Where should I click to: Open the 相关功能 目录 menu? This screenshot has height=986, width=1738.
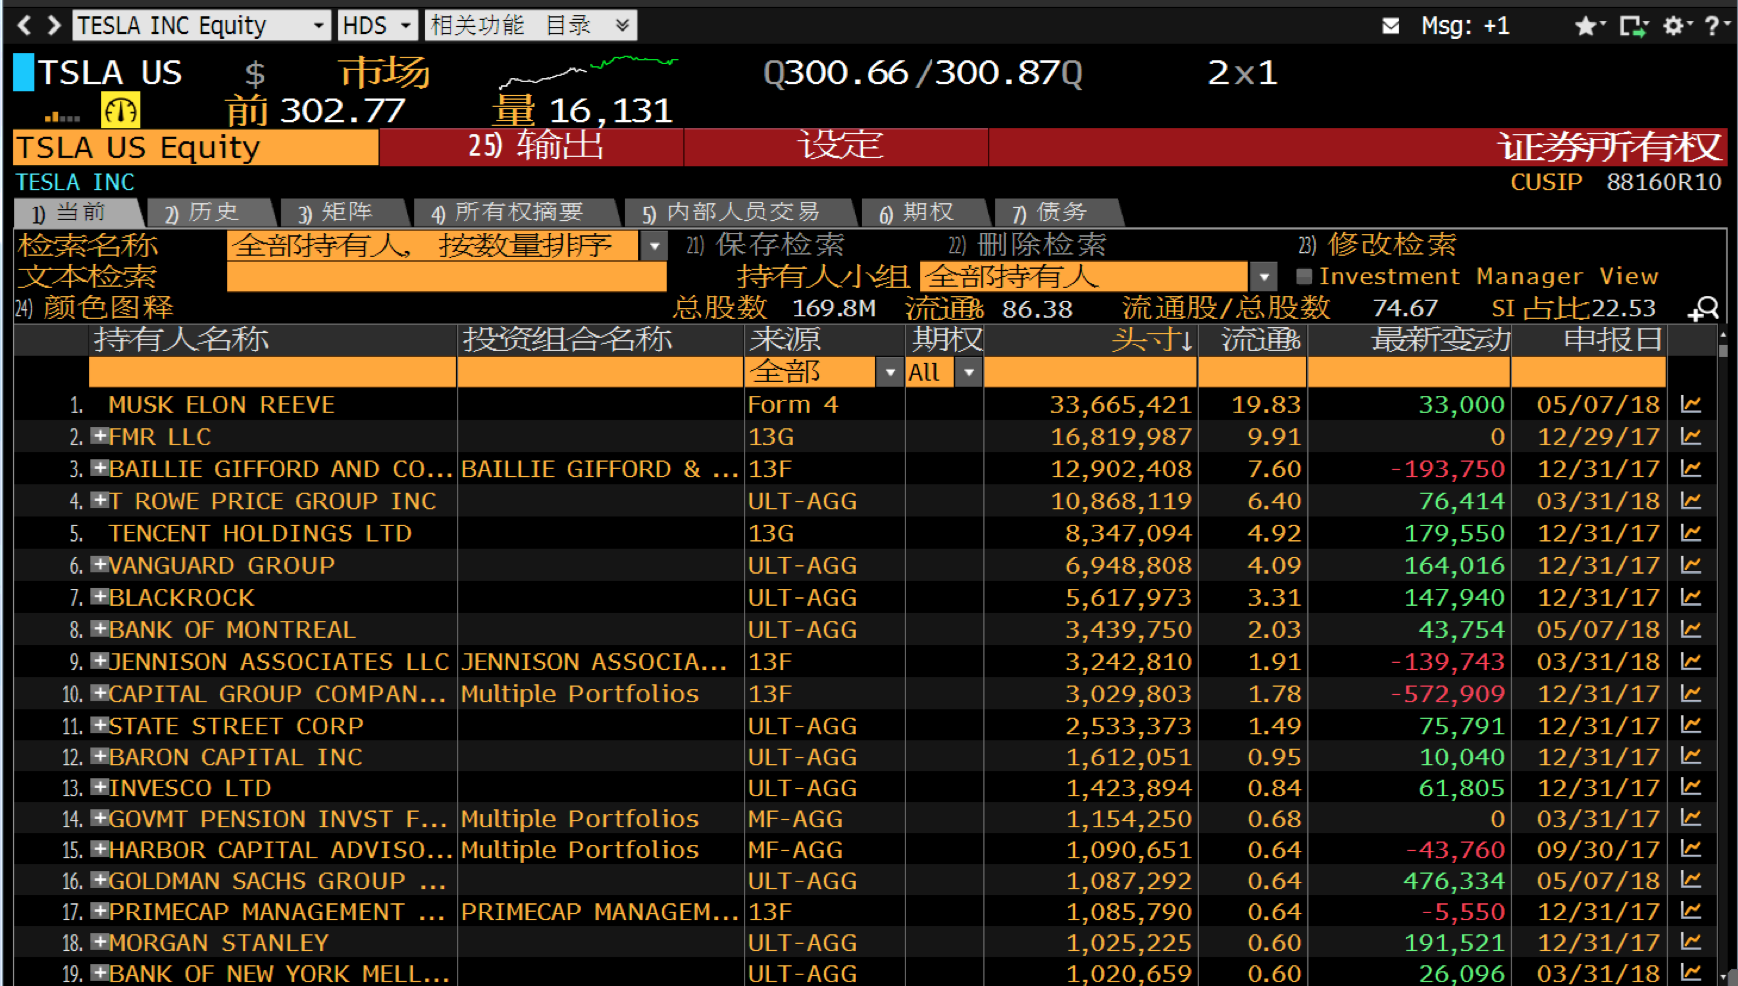click(x=531, y=26)
